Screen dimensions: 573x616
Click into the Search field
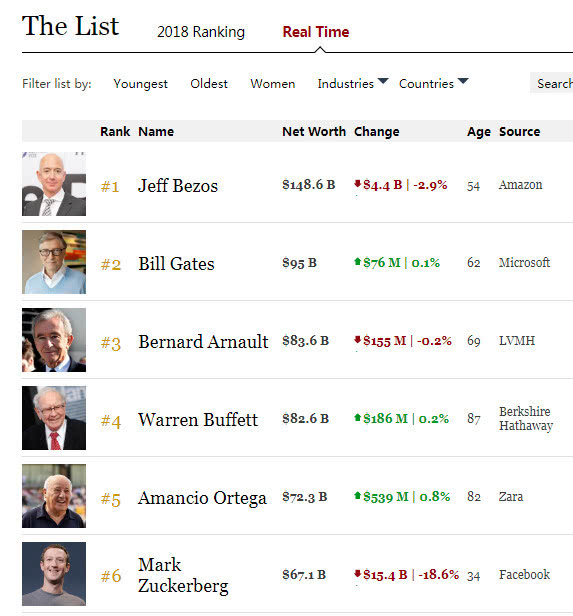point(551,83)
